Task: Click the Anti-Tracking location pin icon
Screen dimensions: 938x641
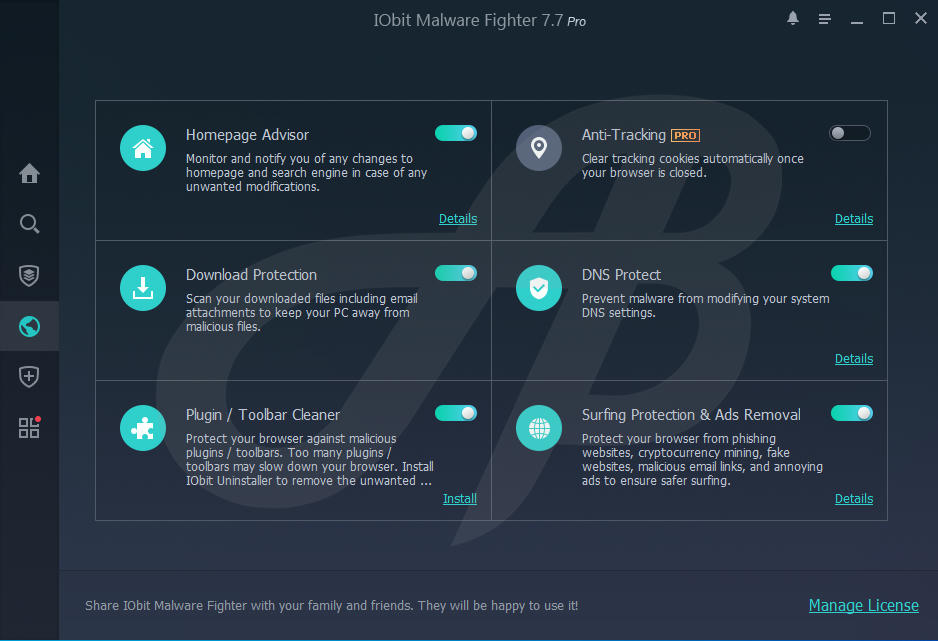Action: pos(539,148)
